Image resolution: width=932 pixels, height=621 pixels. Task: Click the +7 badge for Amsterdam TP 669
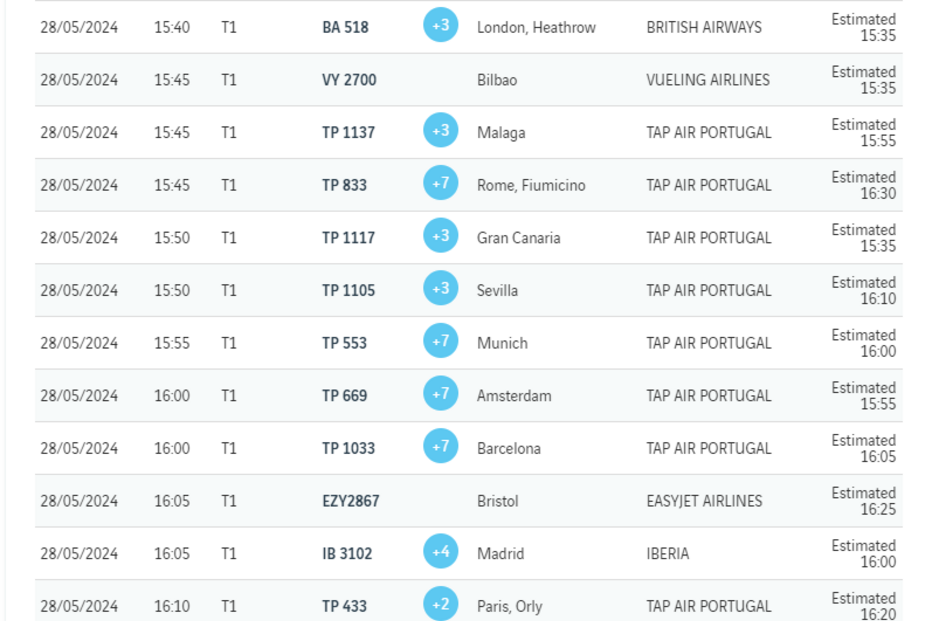pyautogui.click(x=441, y=394)
